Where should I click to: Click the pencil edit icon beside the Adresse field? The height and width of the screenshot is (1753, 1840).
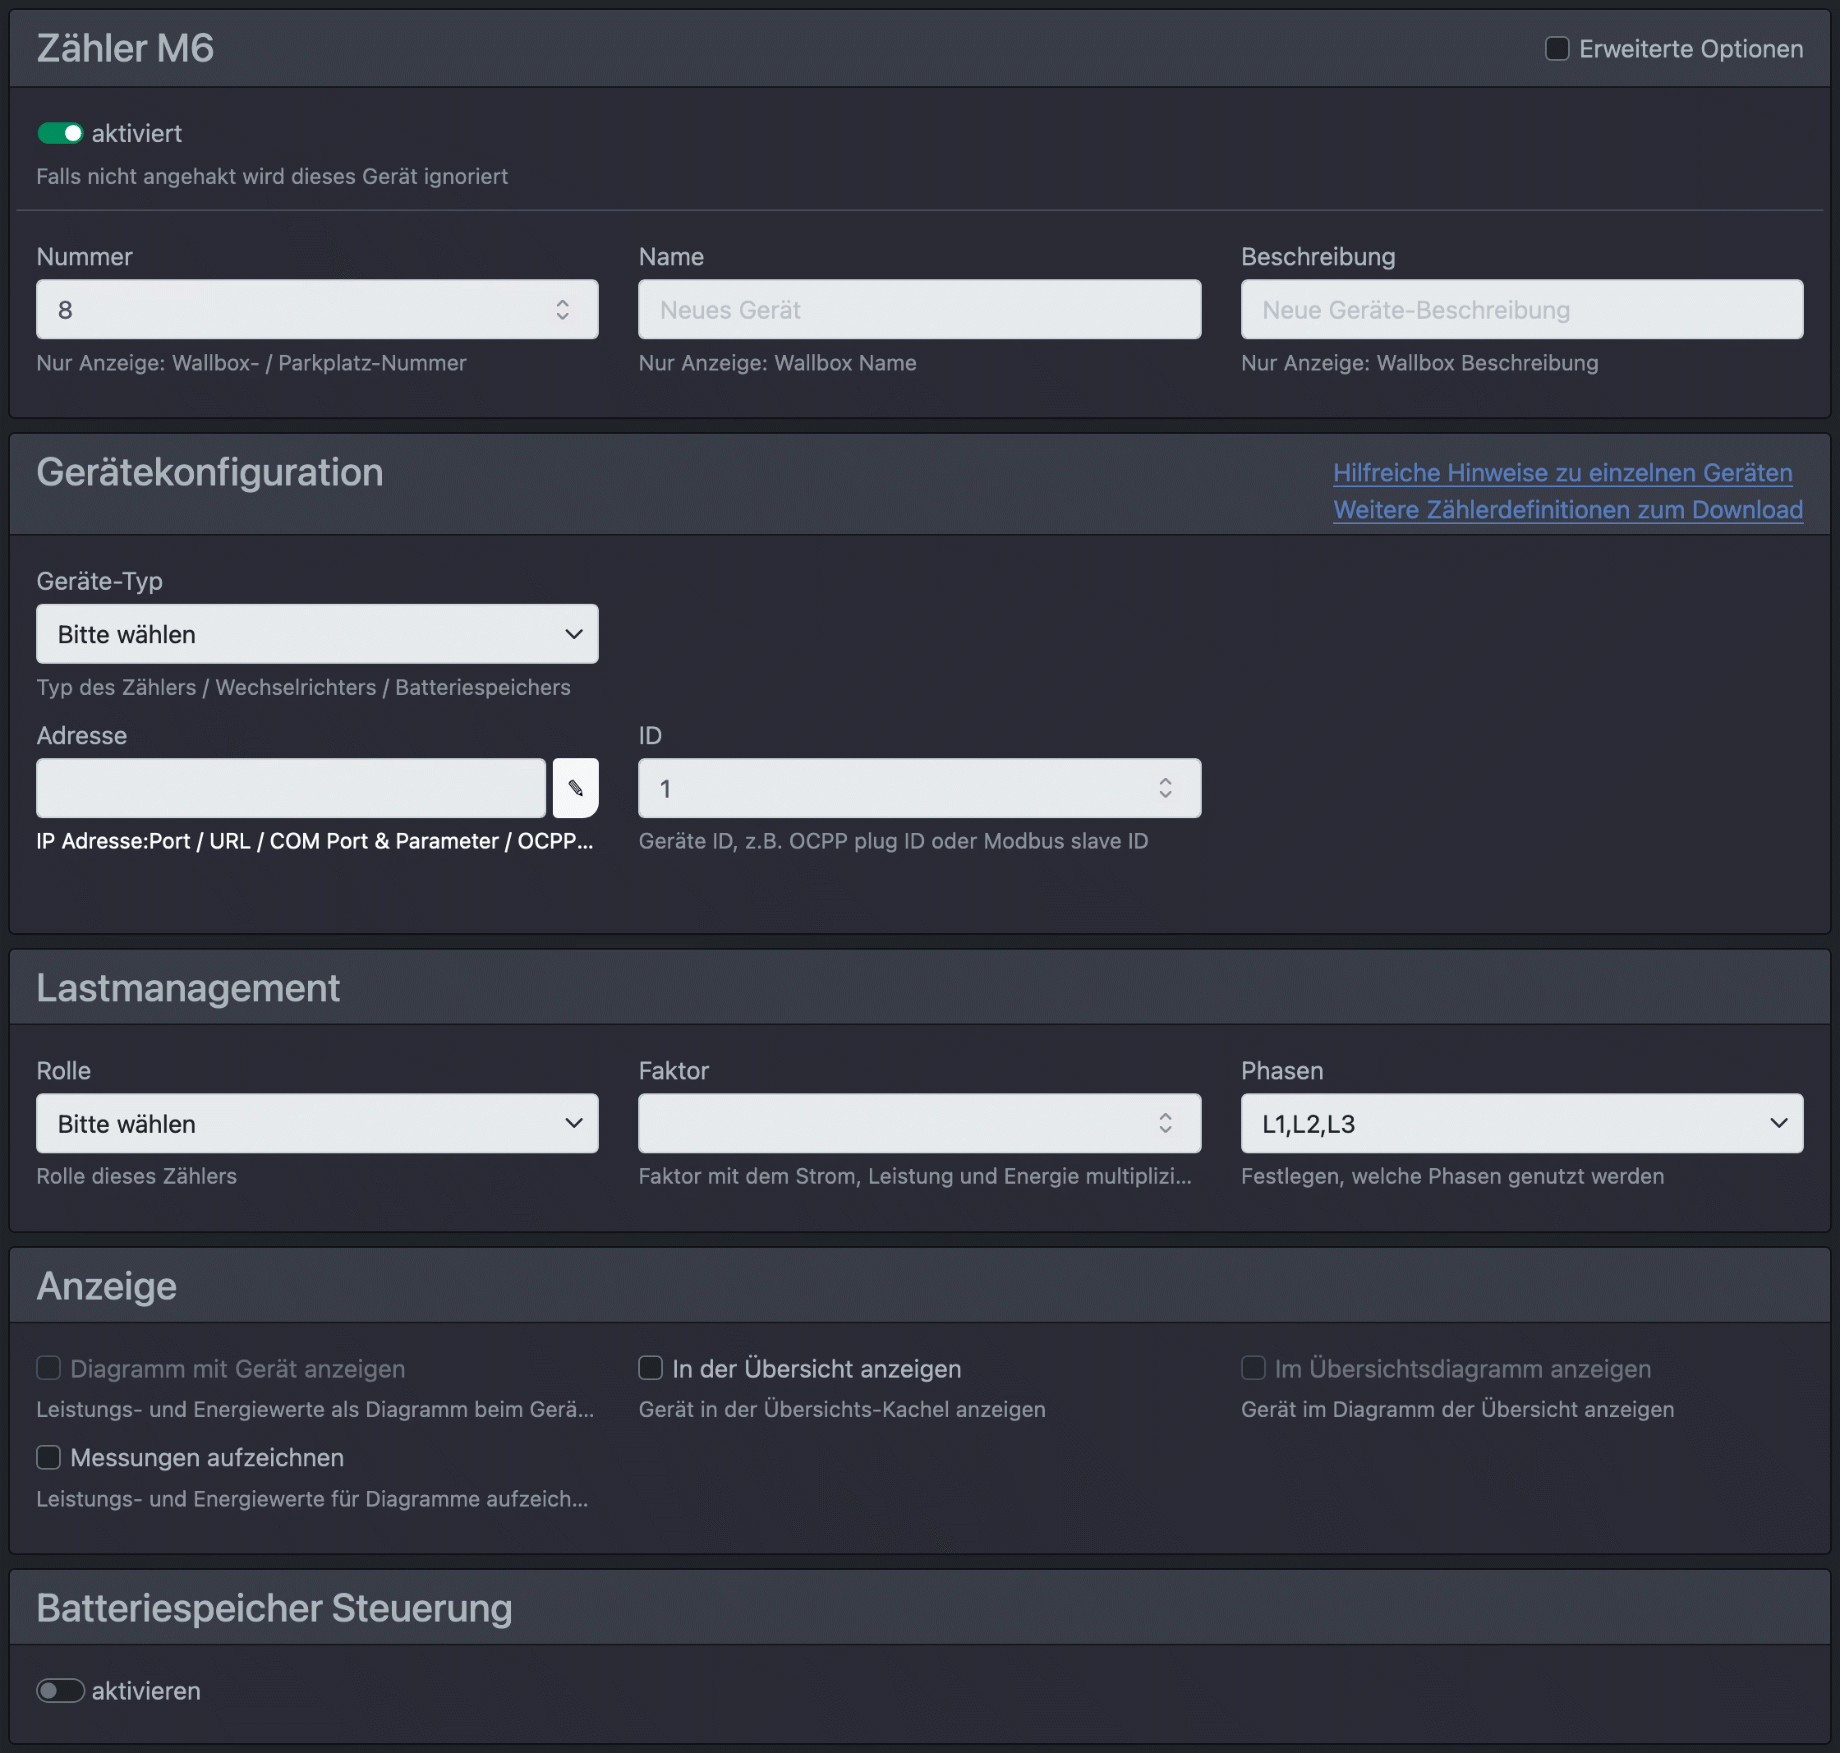(x=575, y=788)
